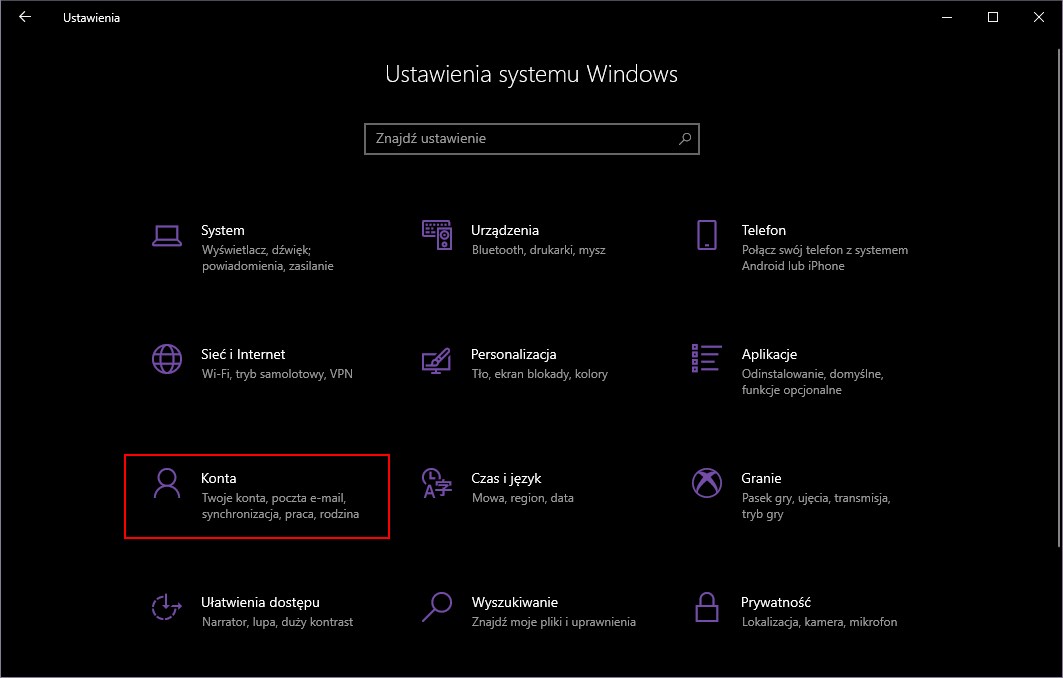Open the Czas i język label
This screenshot has width=1063, height=678.
(506, 479)
